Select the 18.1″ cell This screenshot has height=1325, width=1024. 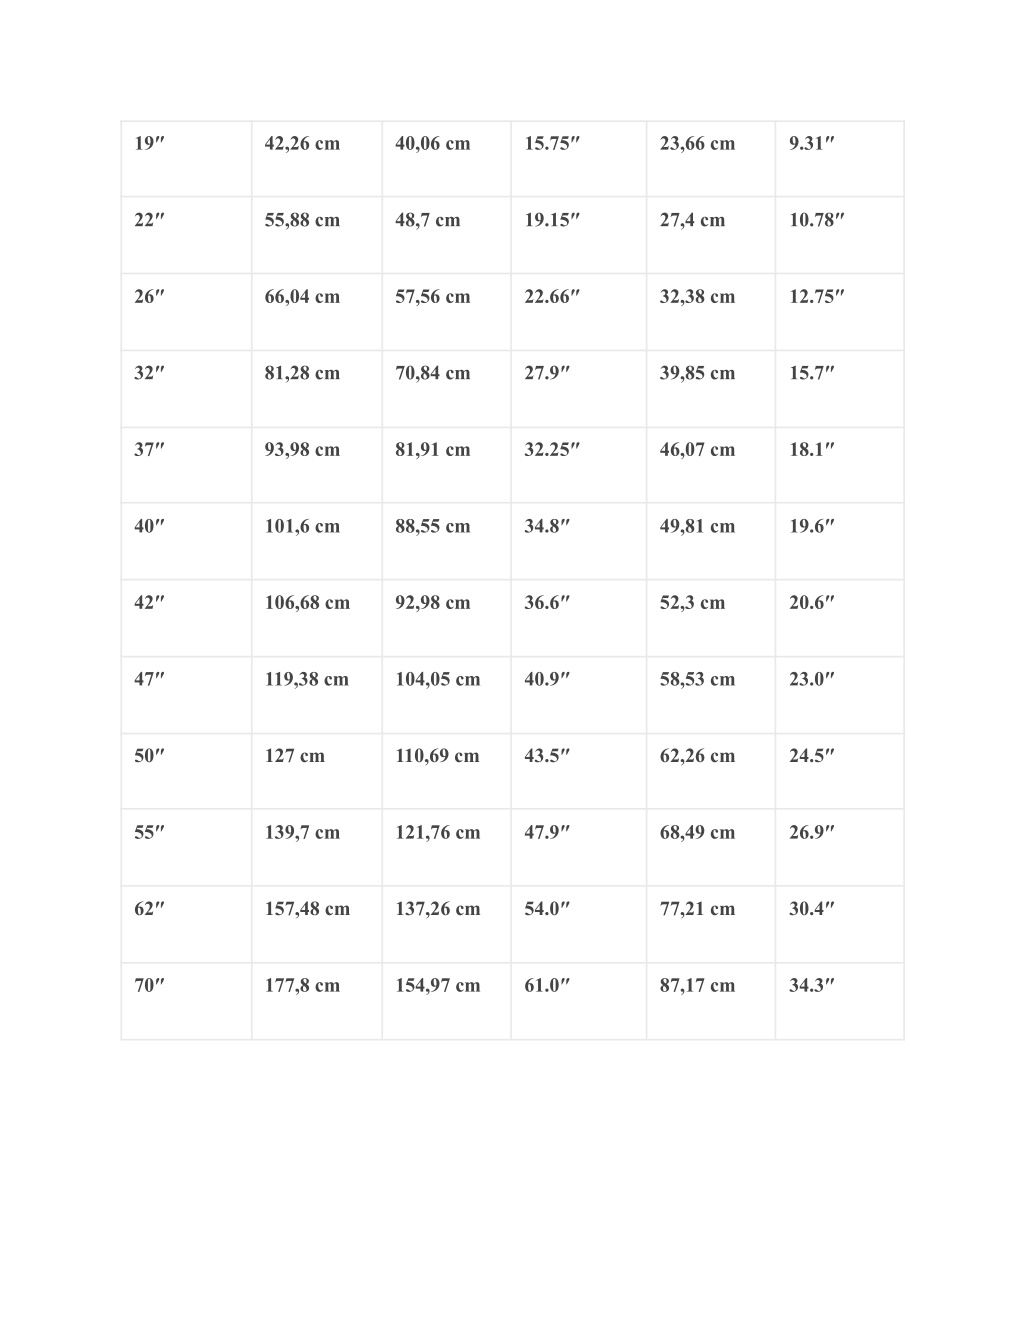pos(839,465)
